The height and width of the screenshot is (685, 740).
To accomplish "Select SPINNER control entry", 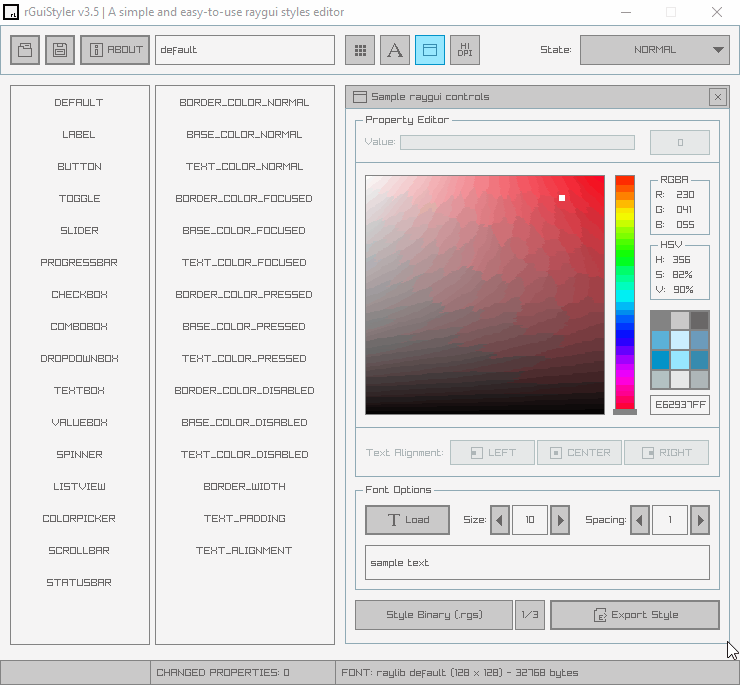I will [79, 455].
